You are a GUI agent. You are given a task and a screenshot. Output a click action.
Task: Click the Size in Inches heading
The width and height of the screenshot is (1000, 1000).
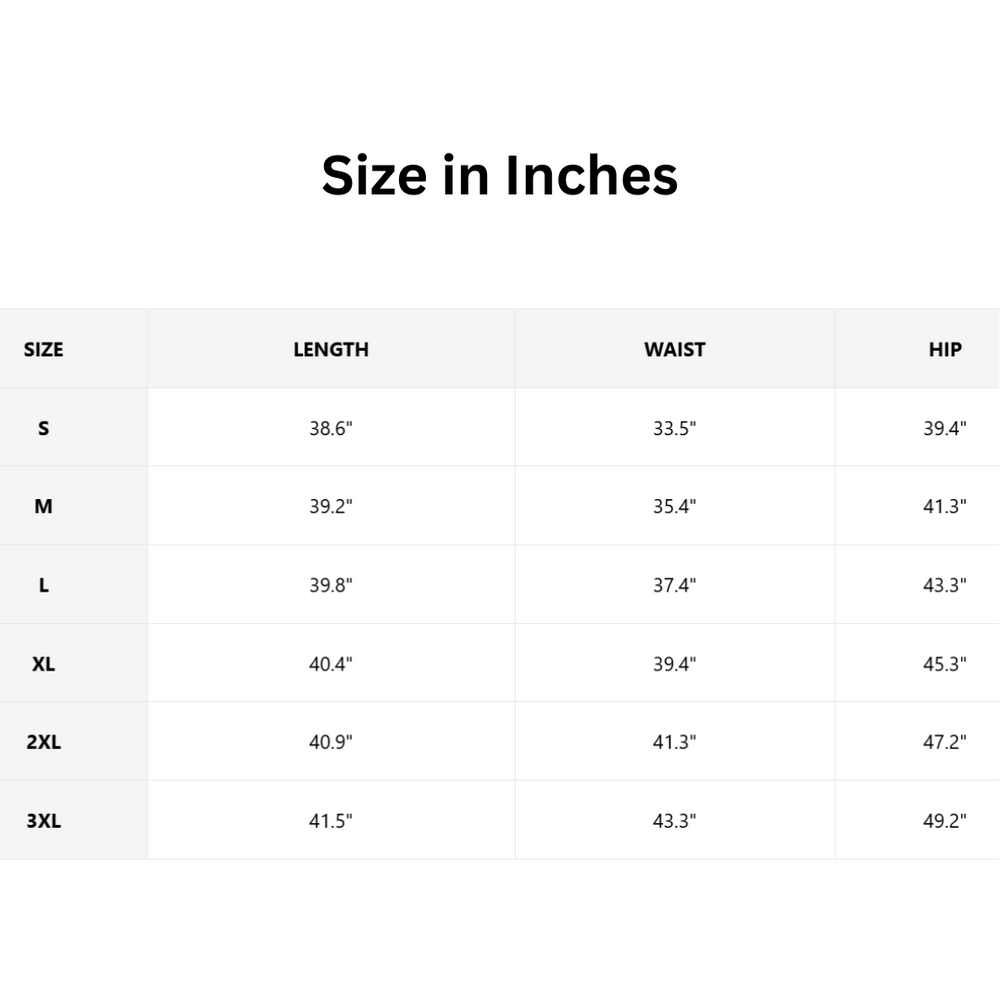(499, 176)
